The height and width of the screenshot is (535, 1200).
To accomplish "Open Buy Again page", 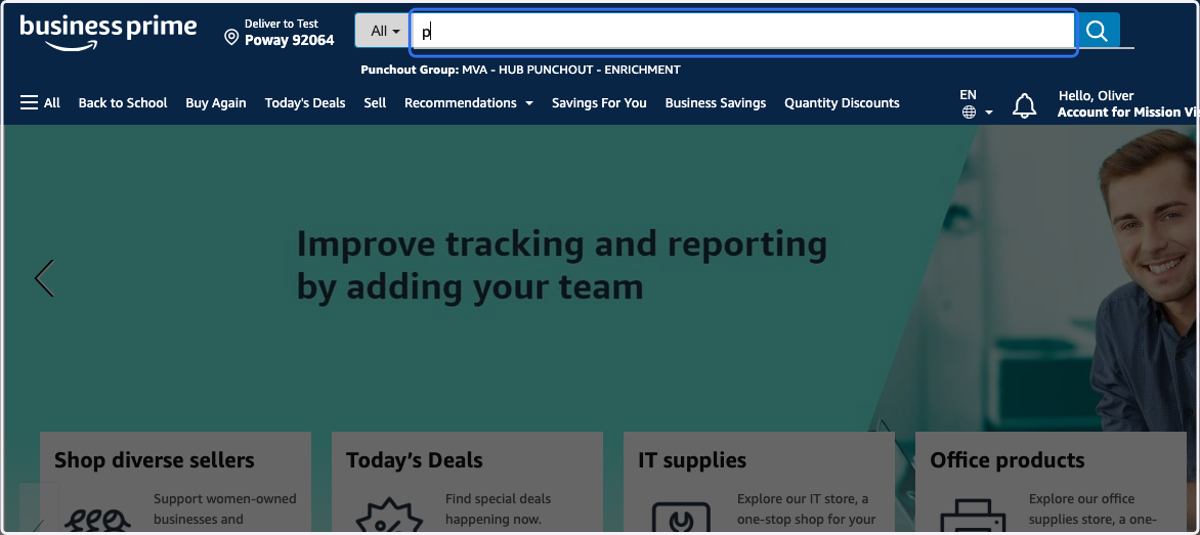I will click(216, 103).
